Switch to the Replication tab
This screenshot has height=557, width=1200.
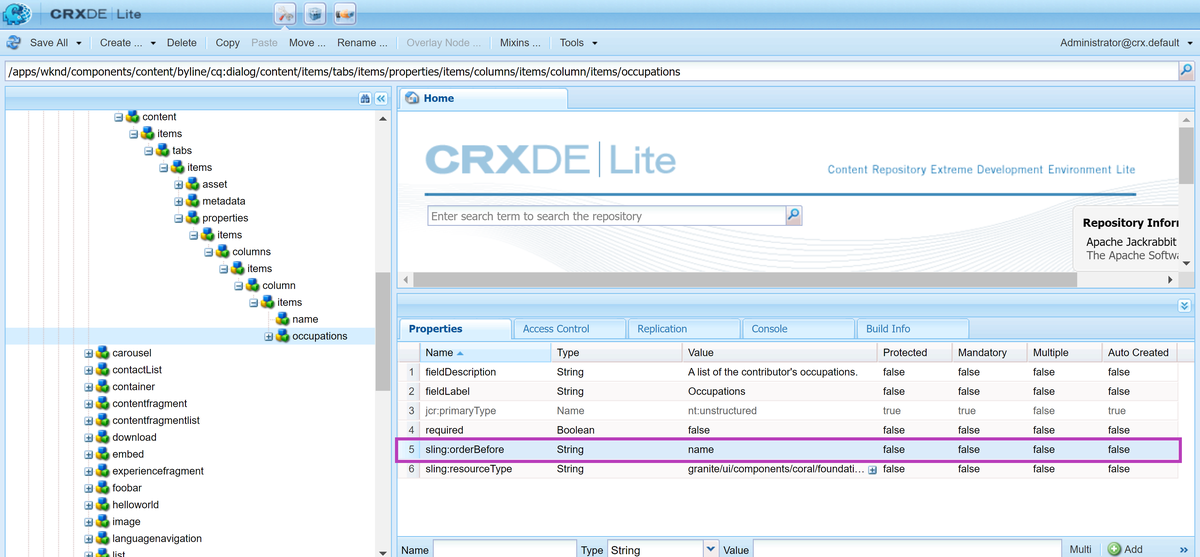683,328
